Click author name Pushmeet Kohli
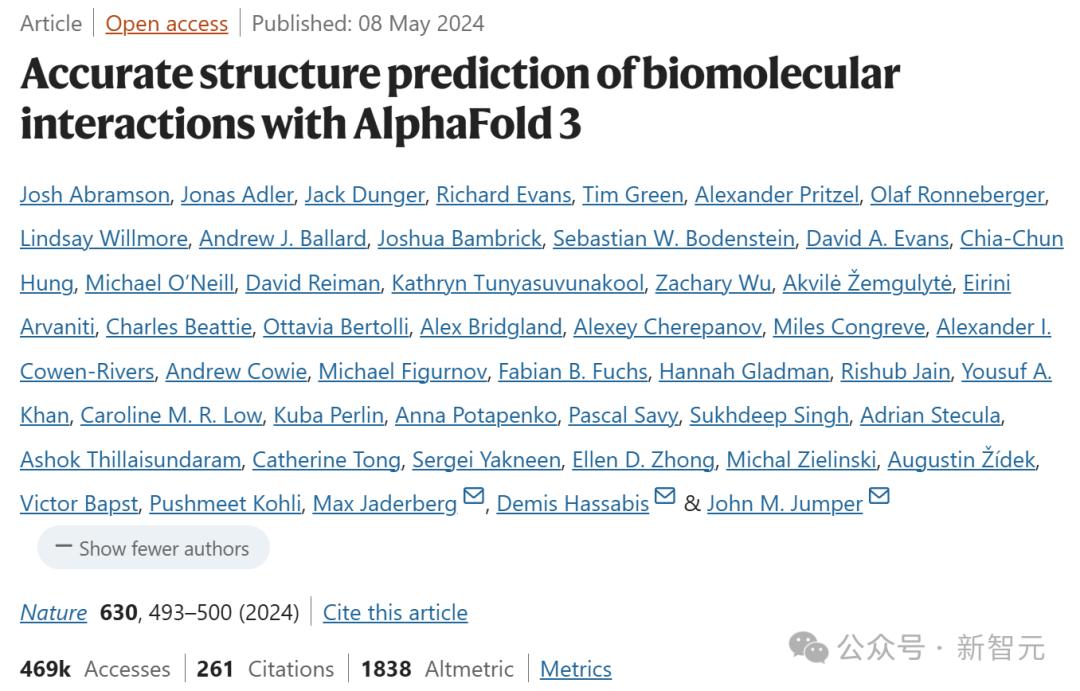 coord(225,504)
